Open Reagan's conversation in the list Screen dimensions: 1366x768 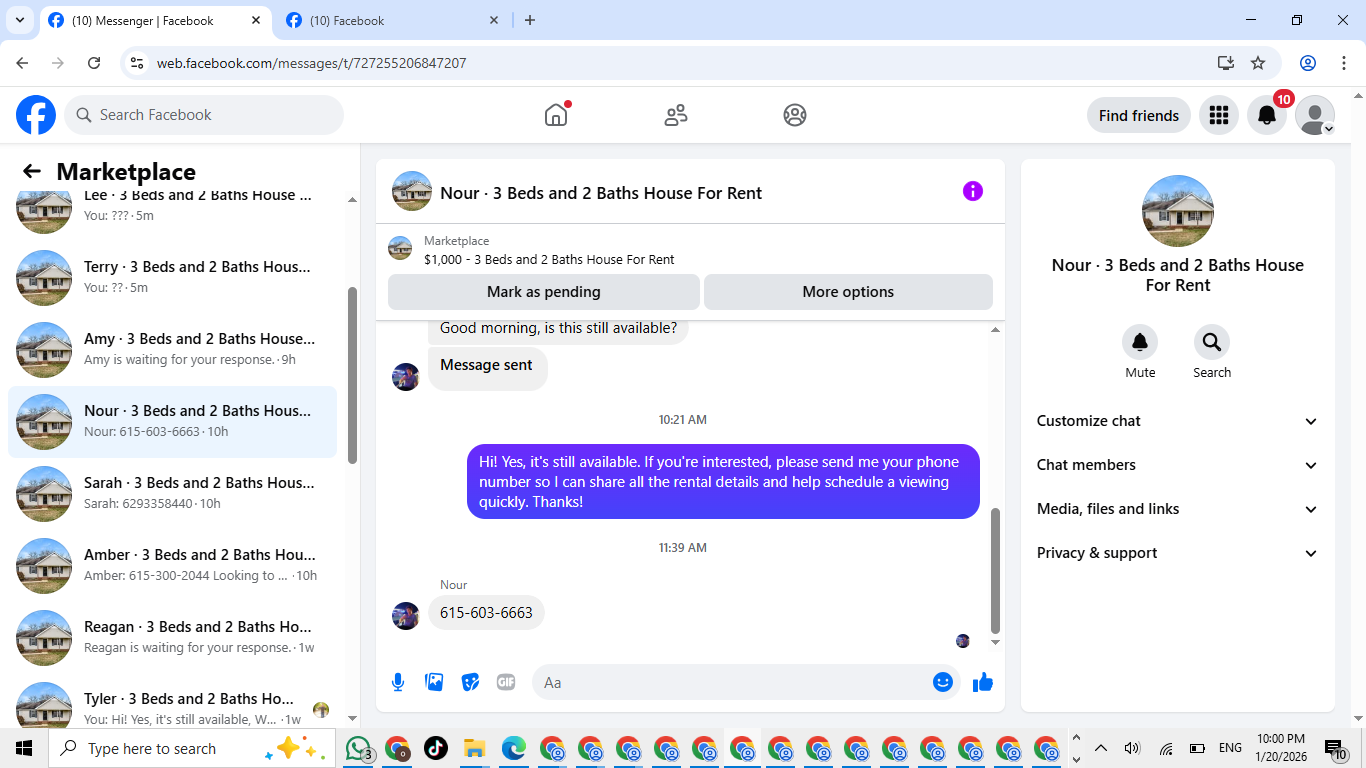[172, 637]
